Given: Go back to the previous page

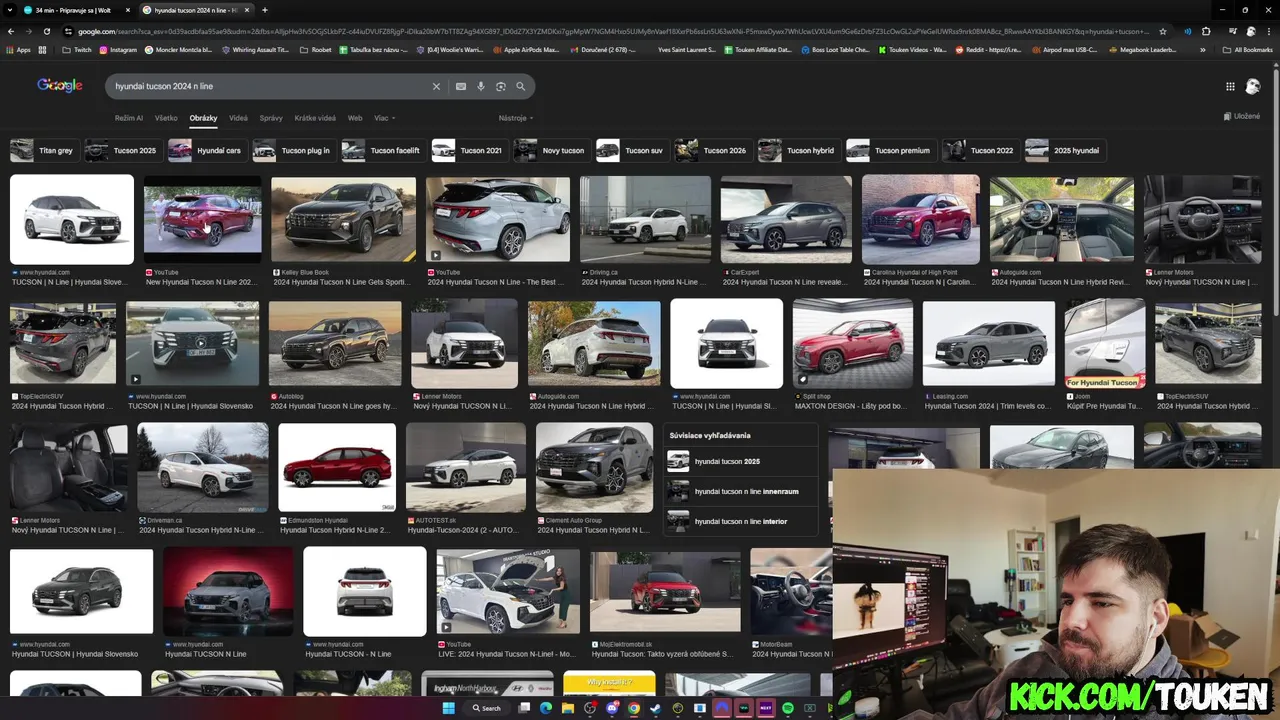Looking at the screenshot, I should pyautogui.click(x=11, y=31).
